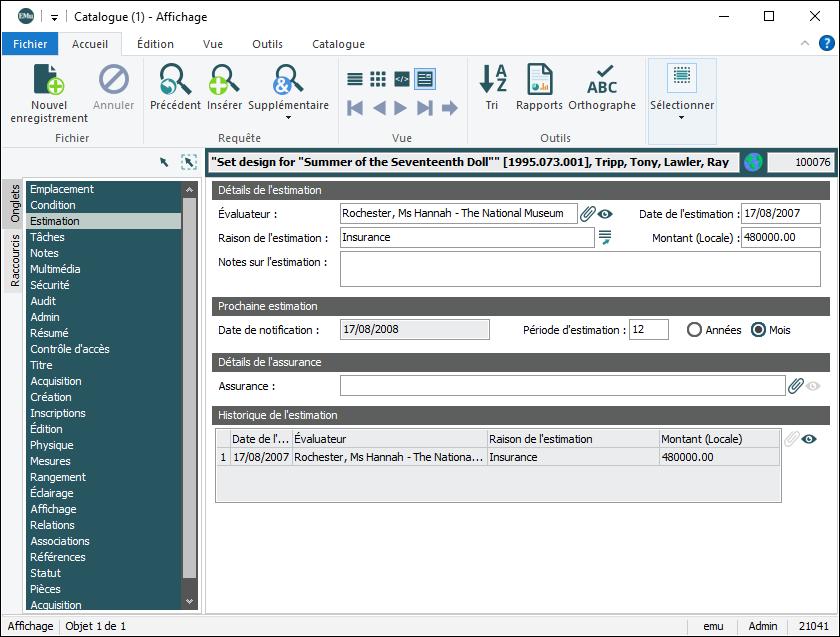Click the globe icon next to record title
840x637 pixels.
pyautogui.click(x=753, y=162)
